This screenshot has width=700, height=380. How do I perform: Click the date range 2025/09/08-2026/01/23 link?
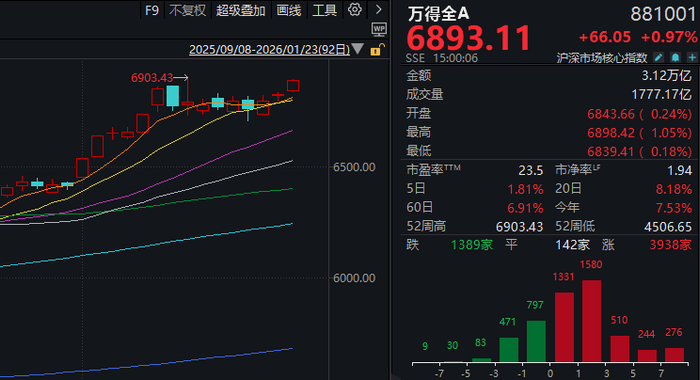[269, 50]
